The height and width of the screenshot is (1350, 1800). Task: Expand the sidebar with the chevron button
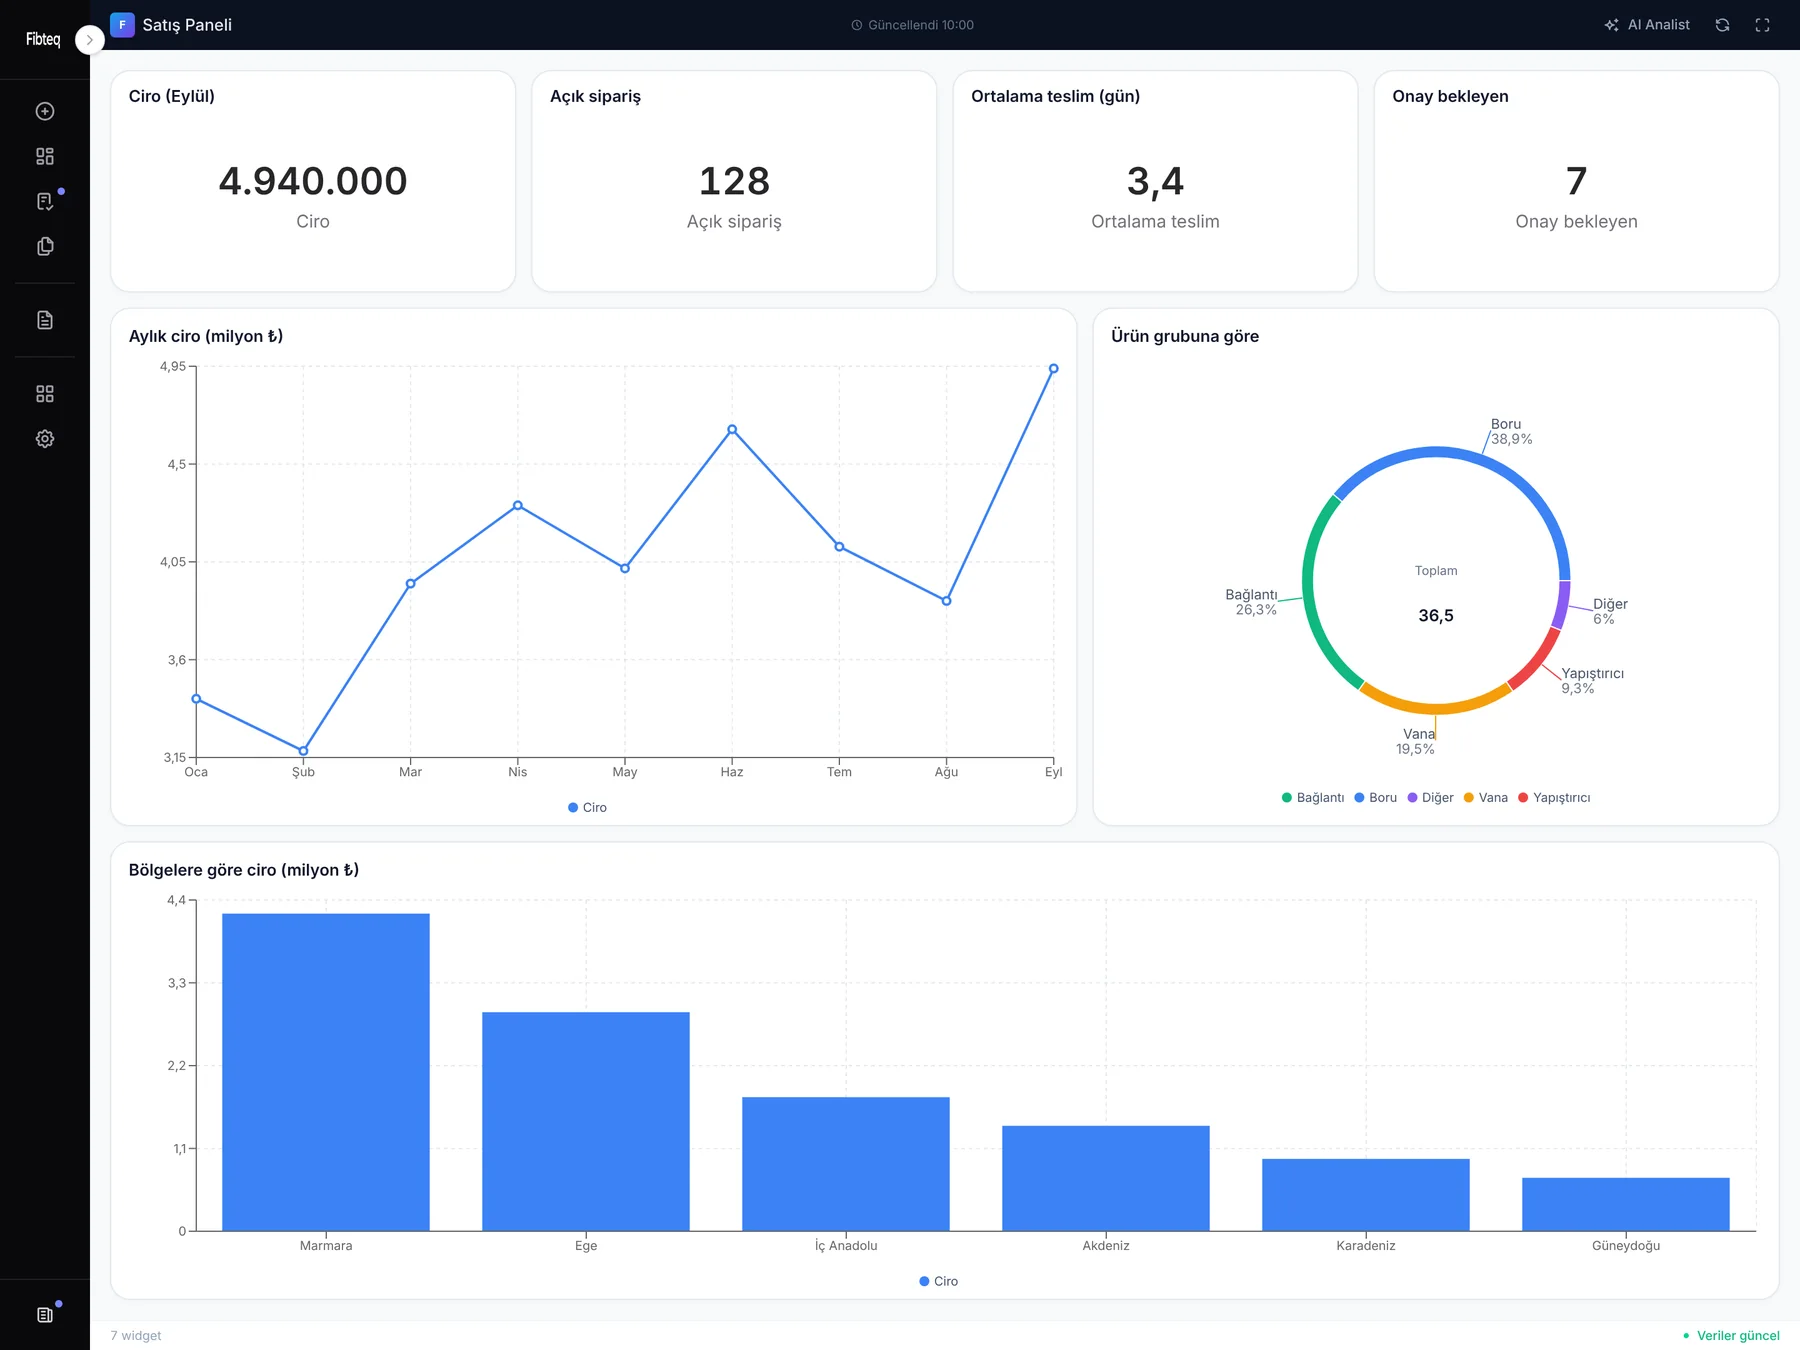tap(89, 40)
